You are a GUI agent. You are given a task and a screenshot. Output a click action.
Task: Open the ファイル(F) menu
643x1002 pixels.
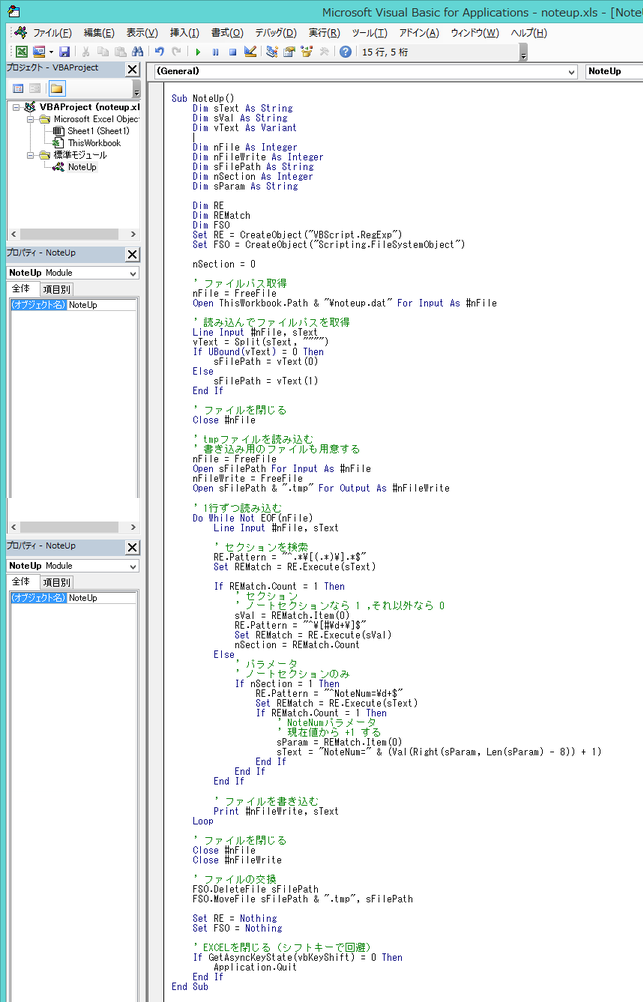(52, 33)
